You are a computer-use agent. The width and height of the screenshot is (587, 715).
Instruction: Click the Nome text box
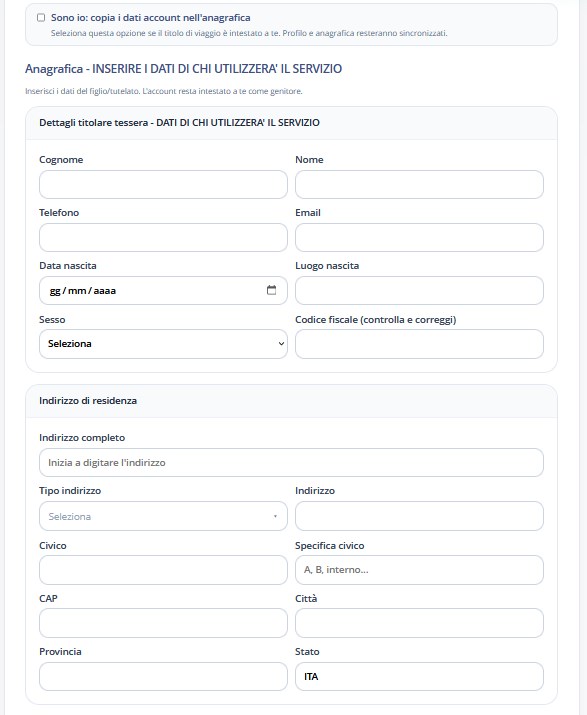(419, 185)
